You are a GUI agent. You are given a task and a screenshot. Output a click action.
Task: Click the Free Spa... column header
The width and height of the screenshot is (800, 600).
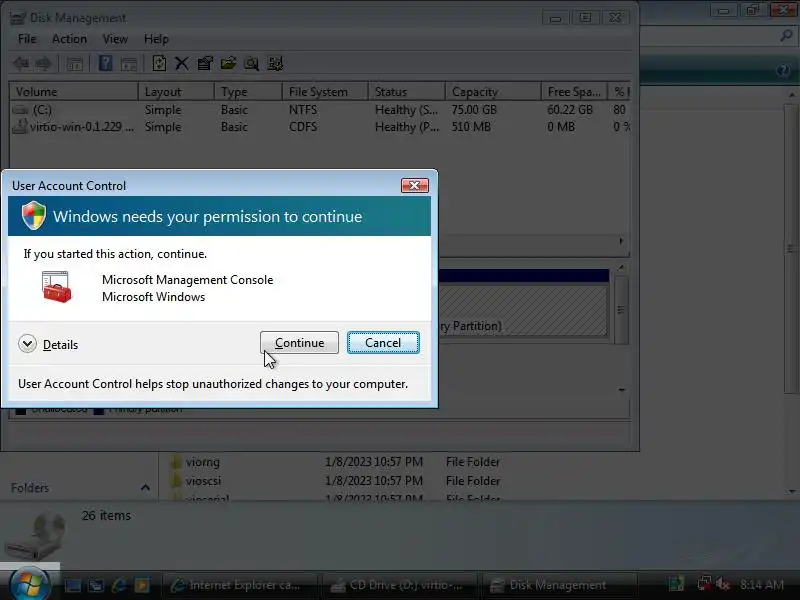574,92
